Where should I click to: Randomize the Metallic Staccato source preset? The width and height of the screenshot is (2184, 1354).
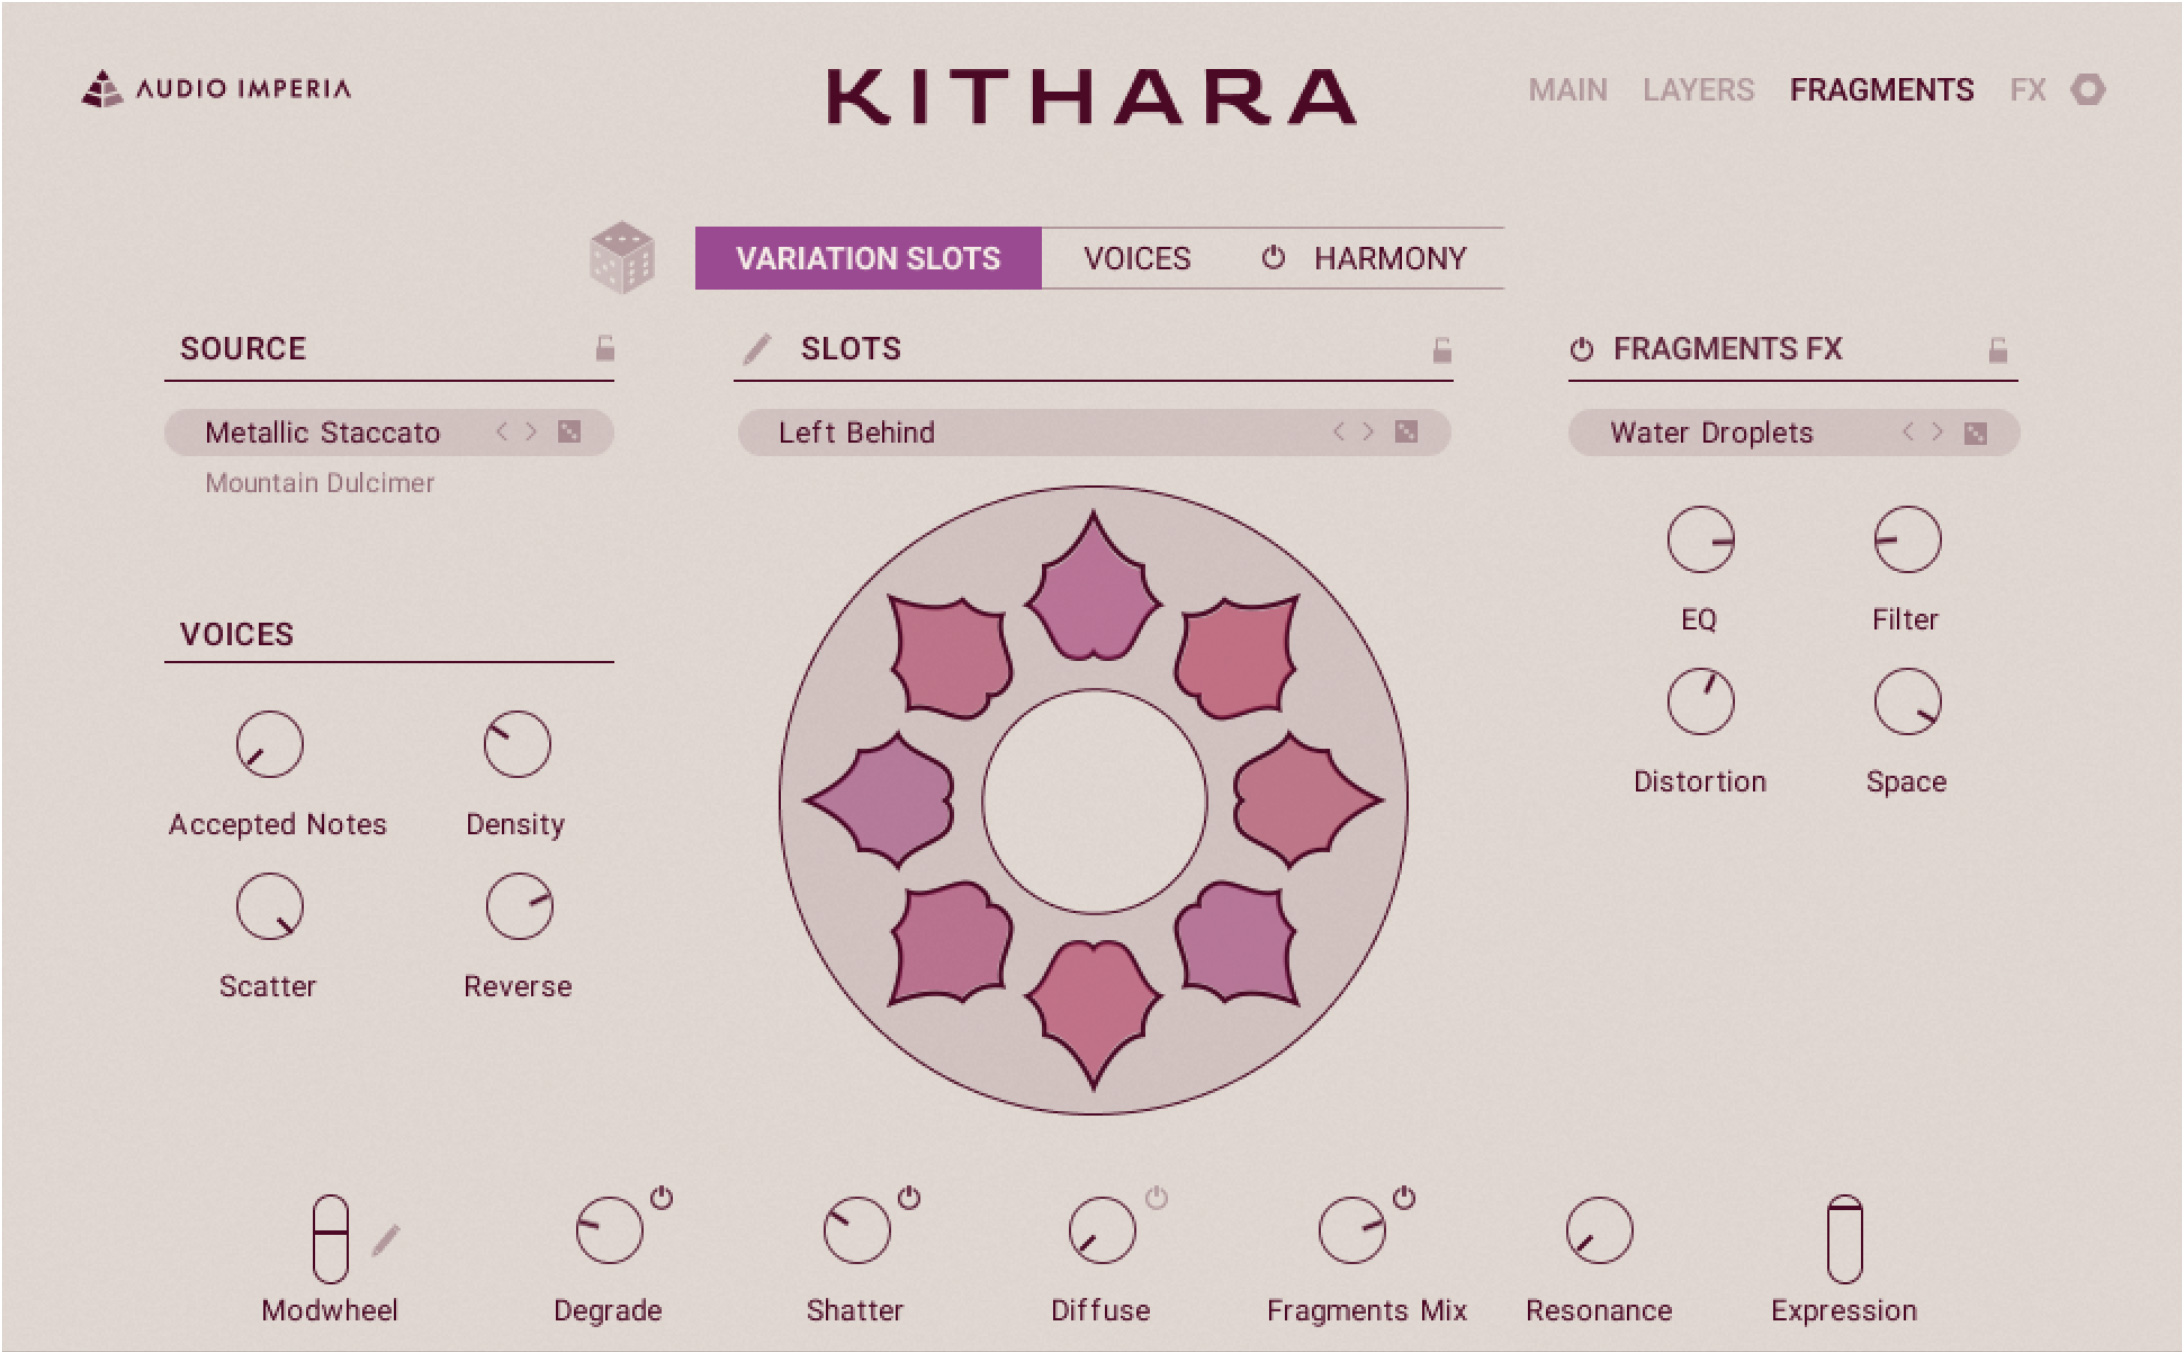coord(569,432)
